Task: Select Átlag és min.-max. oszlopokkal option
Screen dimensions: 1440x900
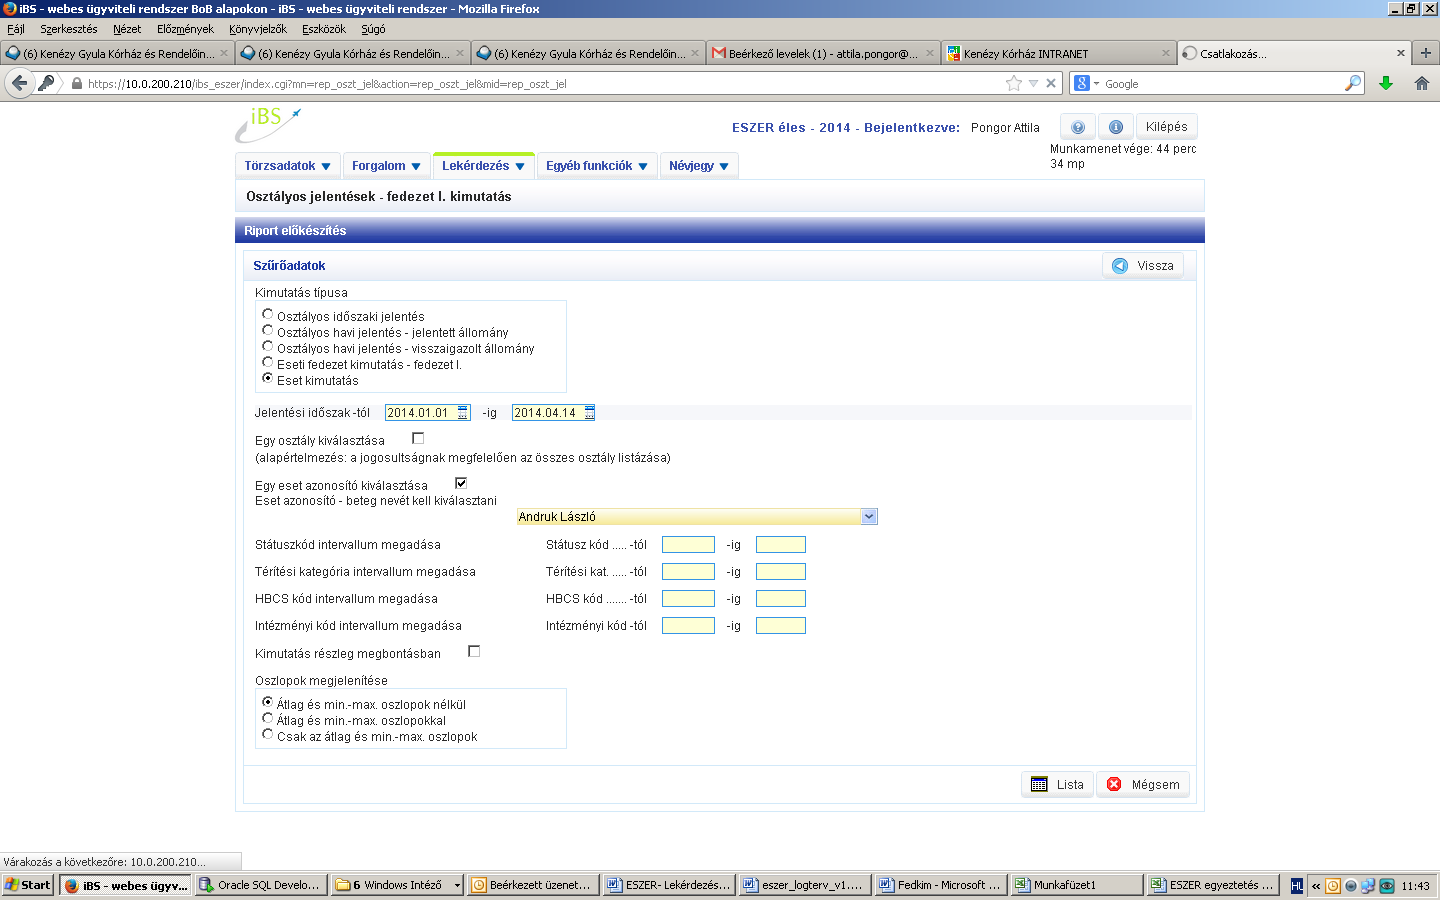Action: [x=267, y=718]
